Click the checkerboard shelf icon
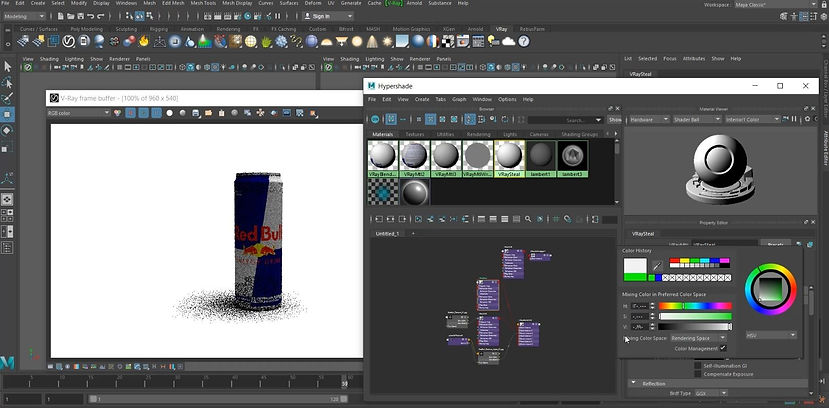Viewport: 829px width, 408px height. click(448, 41)
